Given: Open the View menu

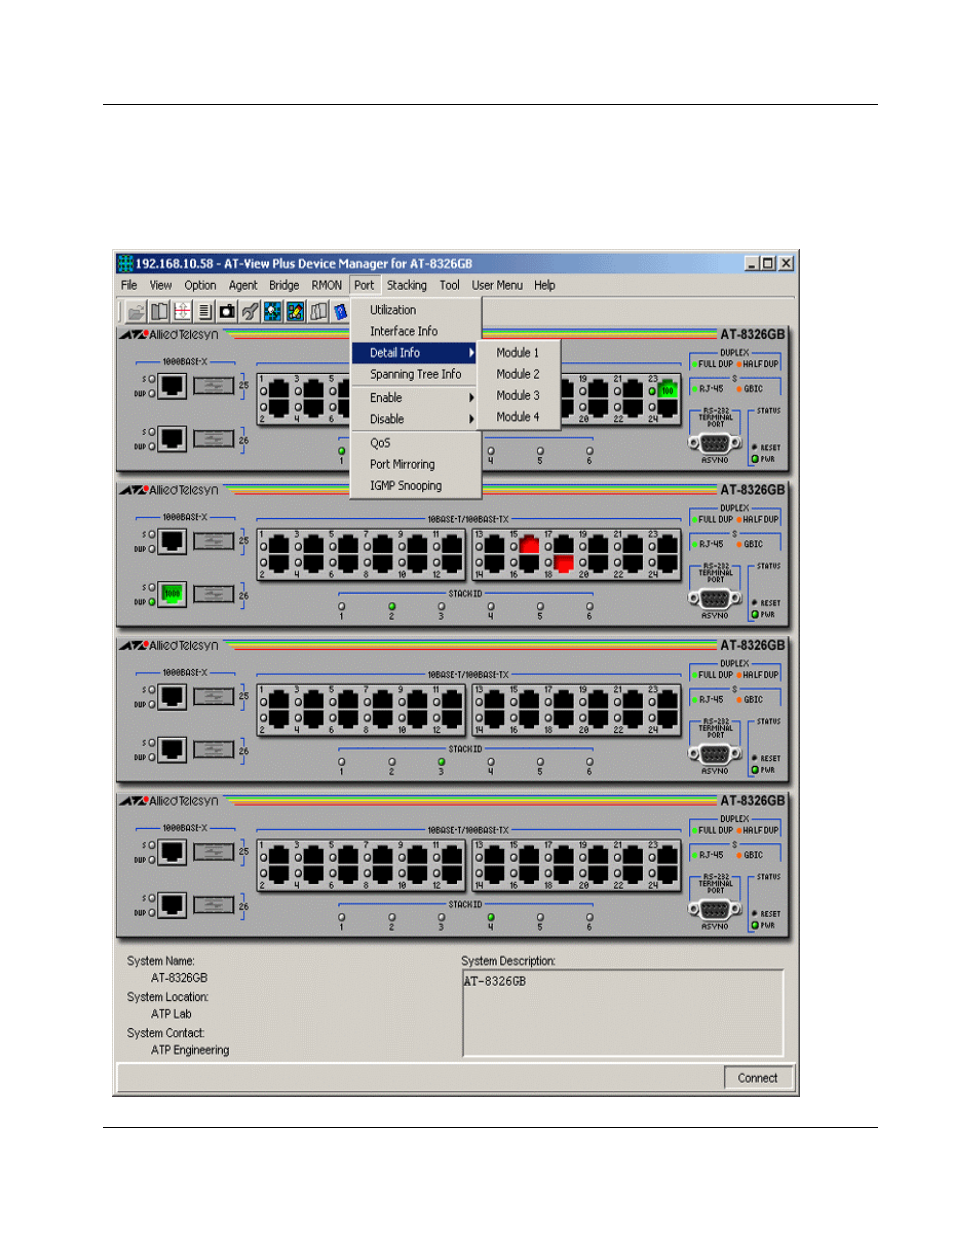Looking at the screenshot, I should (161, 285).
